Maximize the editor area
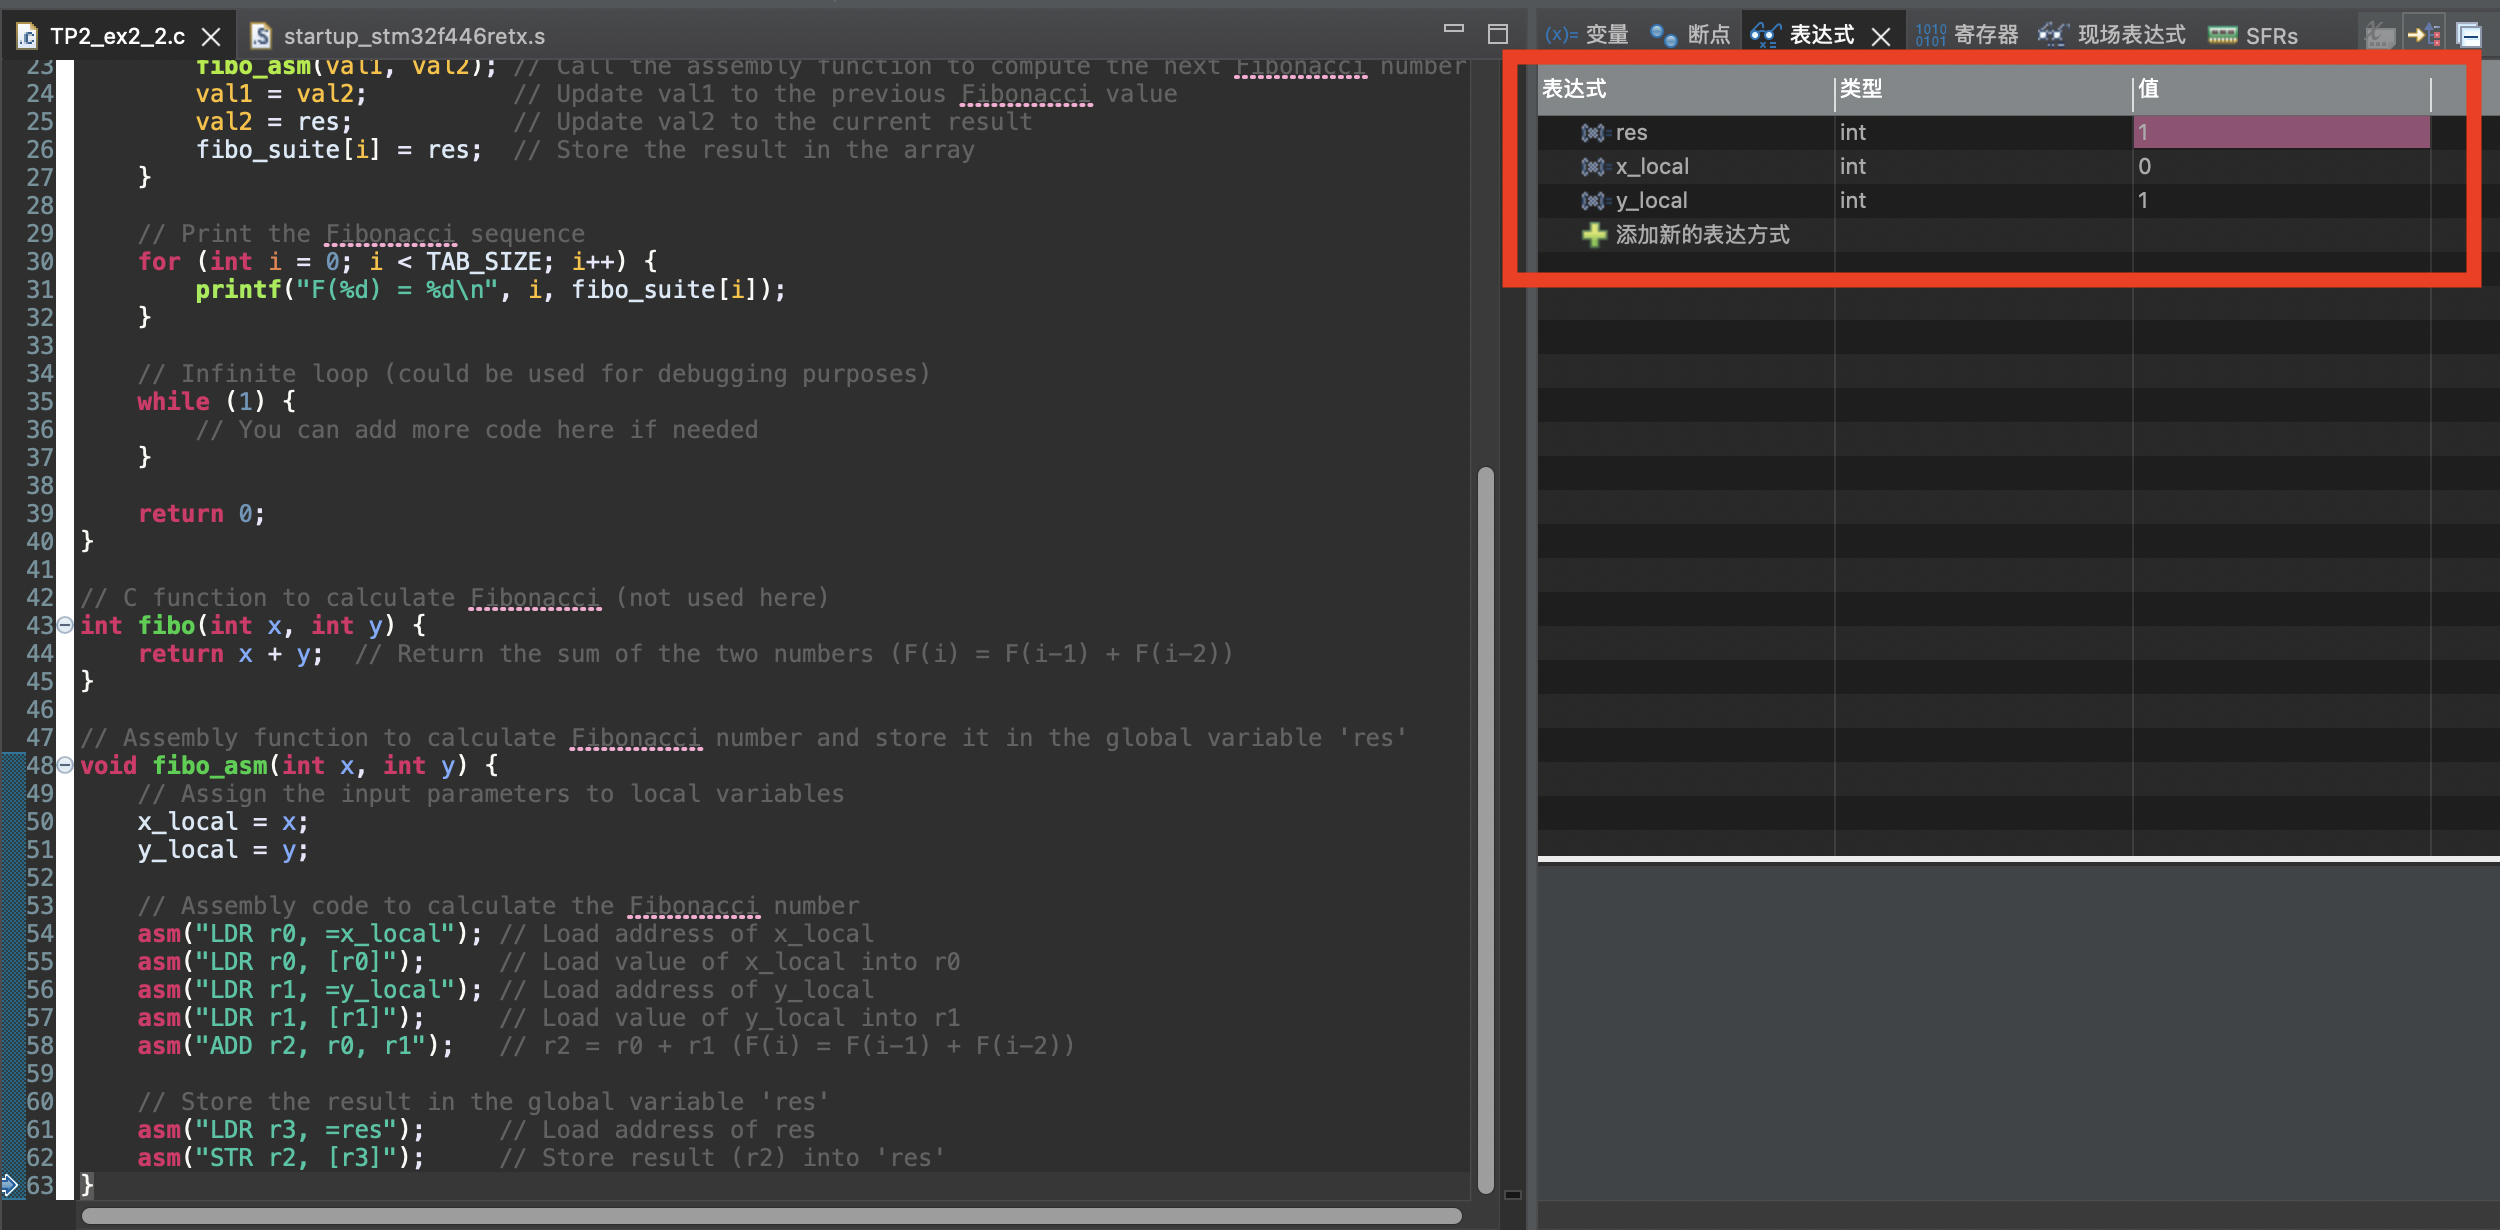 click(1497, 34)
